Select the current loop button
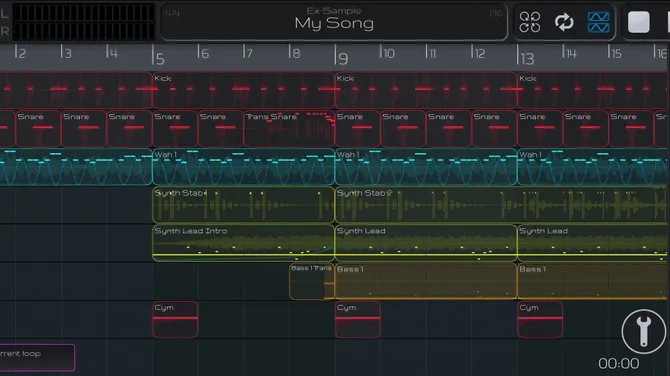The width and height of the screenshot is (670, 376). tap(37, 357)
